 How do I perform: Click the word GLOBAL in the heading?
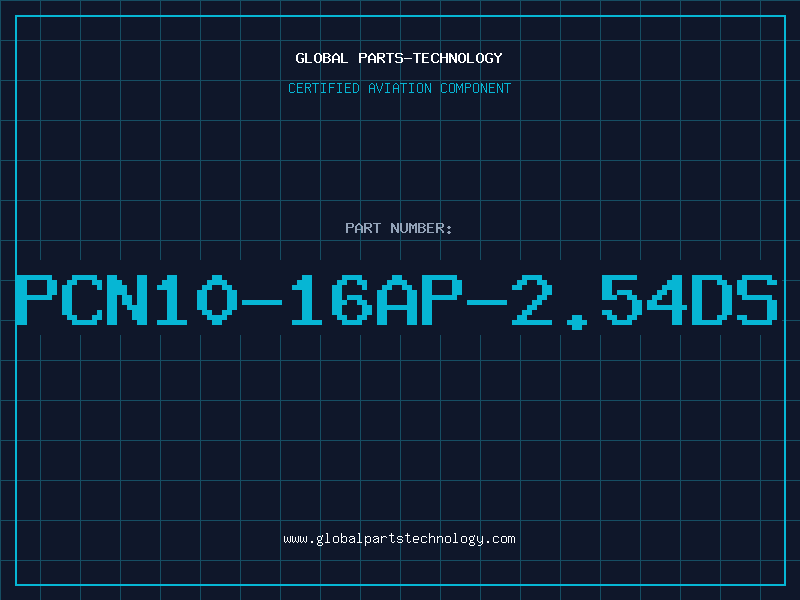(x=322, y=58)
